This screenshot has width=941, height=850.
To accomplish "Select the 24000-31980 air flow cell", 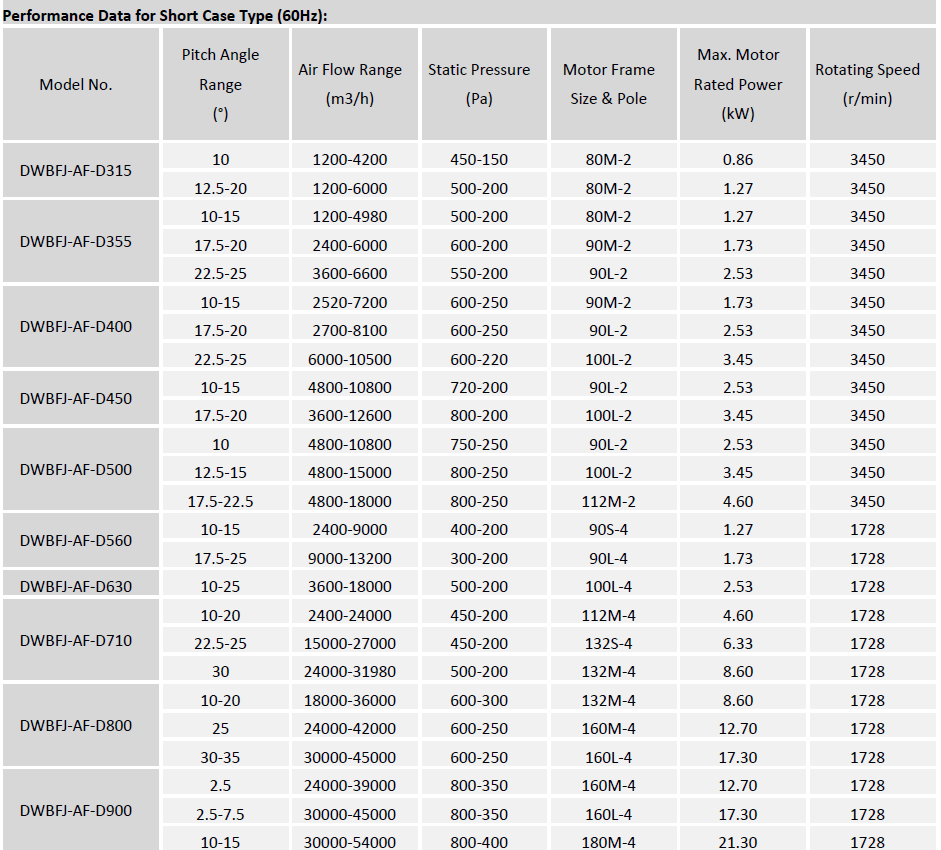I will (350, 671).
